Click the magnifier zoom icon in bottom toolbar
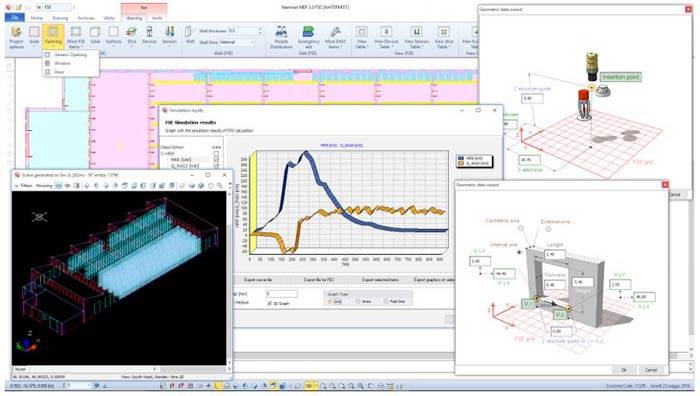The width and height of the screenshot is (700, 396). (x=323, y=386)
